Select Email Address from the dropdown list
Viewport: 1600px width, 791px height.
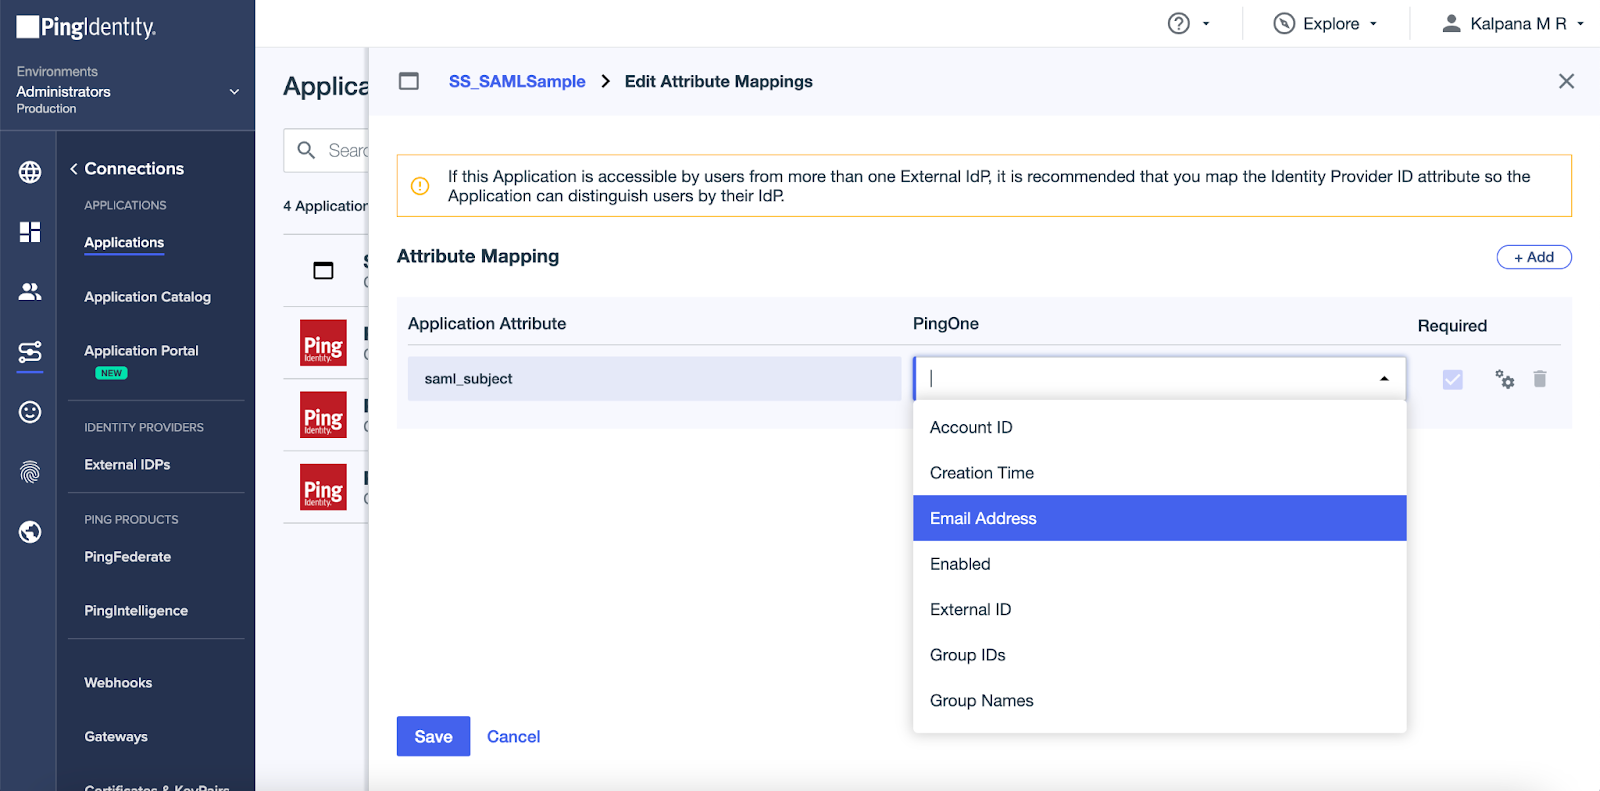[x=1158, y=518]
